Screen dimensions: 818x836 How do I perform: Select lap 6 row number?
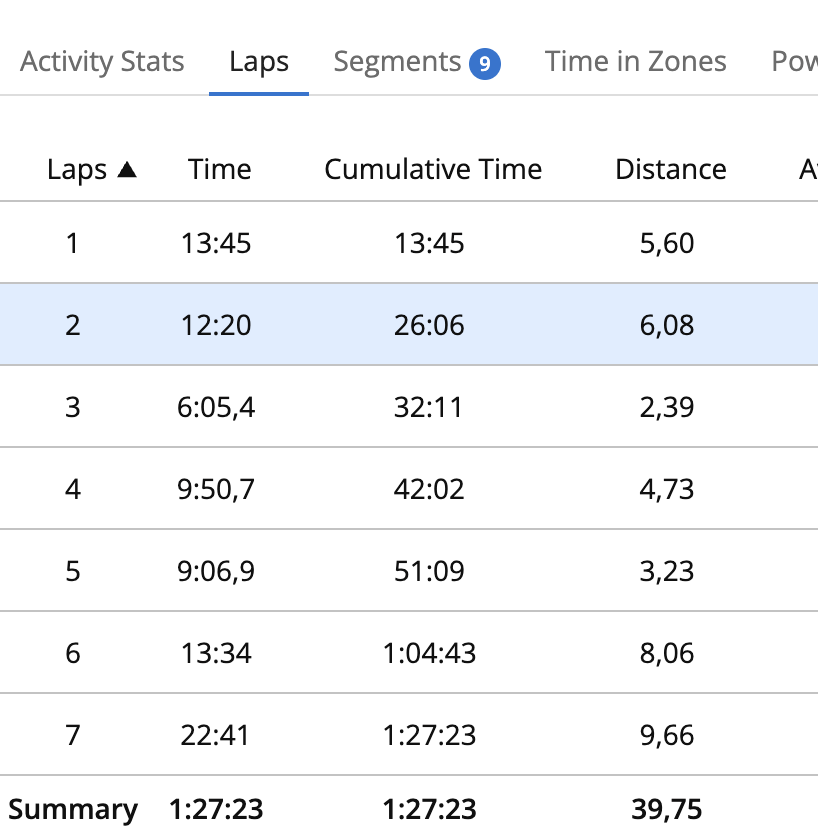coord(72,653)
